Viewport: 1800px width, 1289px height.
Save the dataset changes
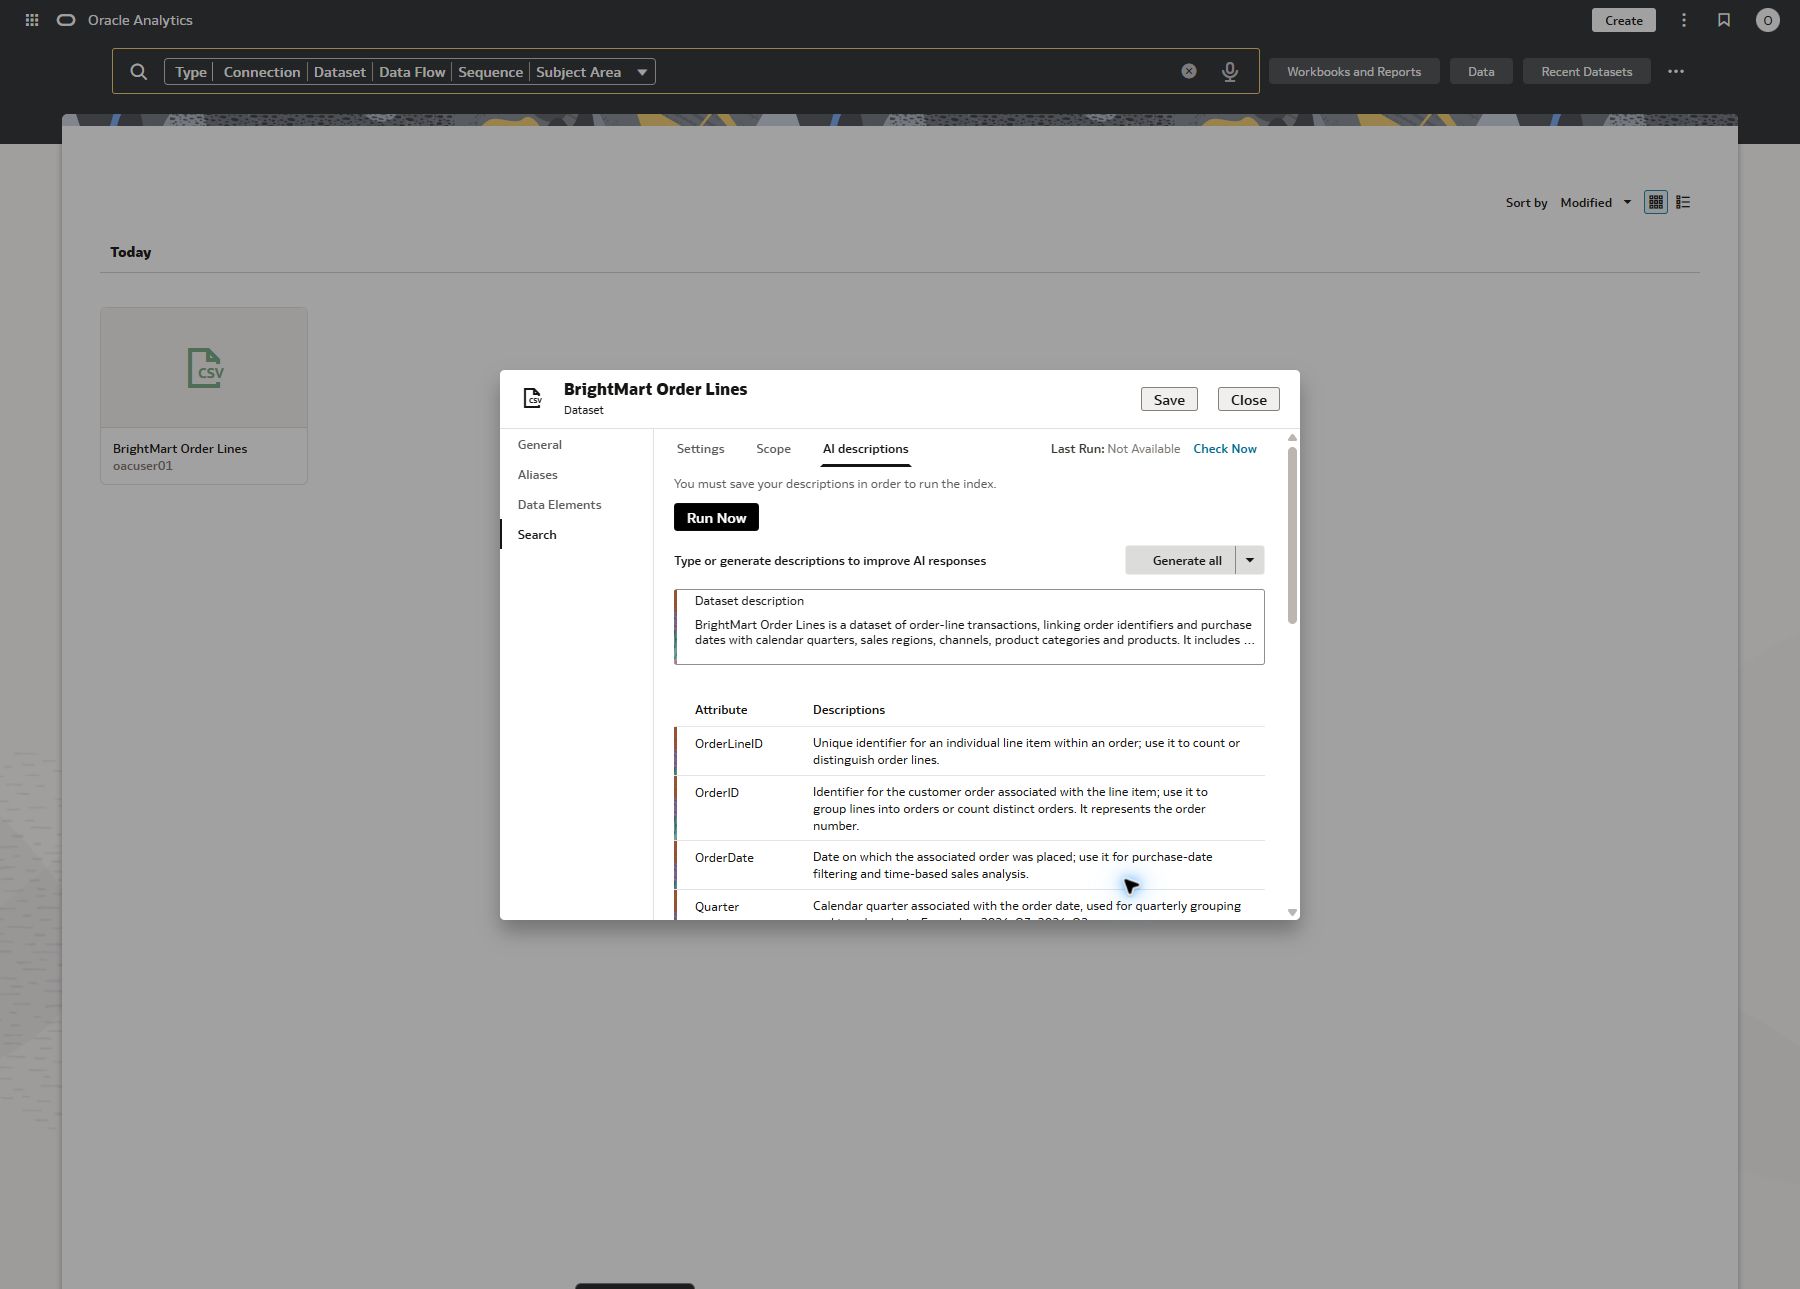[x=1169, y=399]
